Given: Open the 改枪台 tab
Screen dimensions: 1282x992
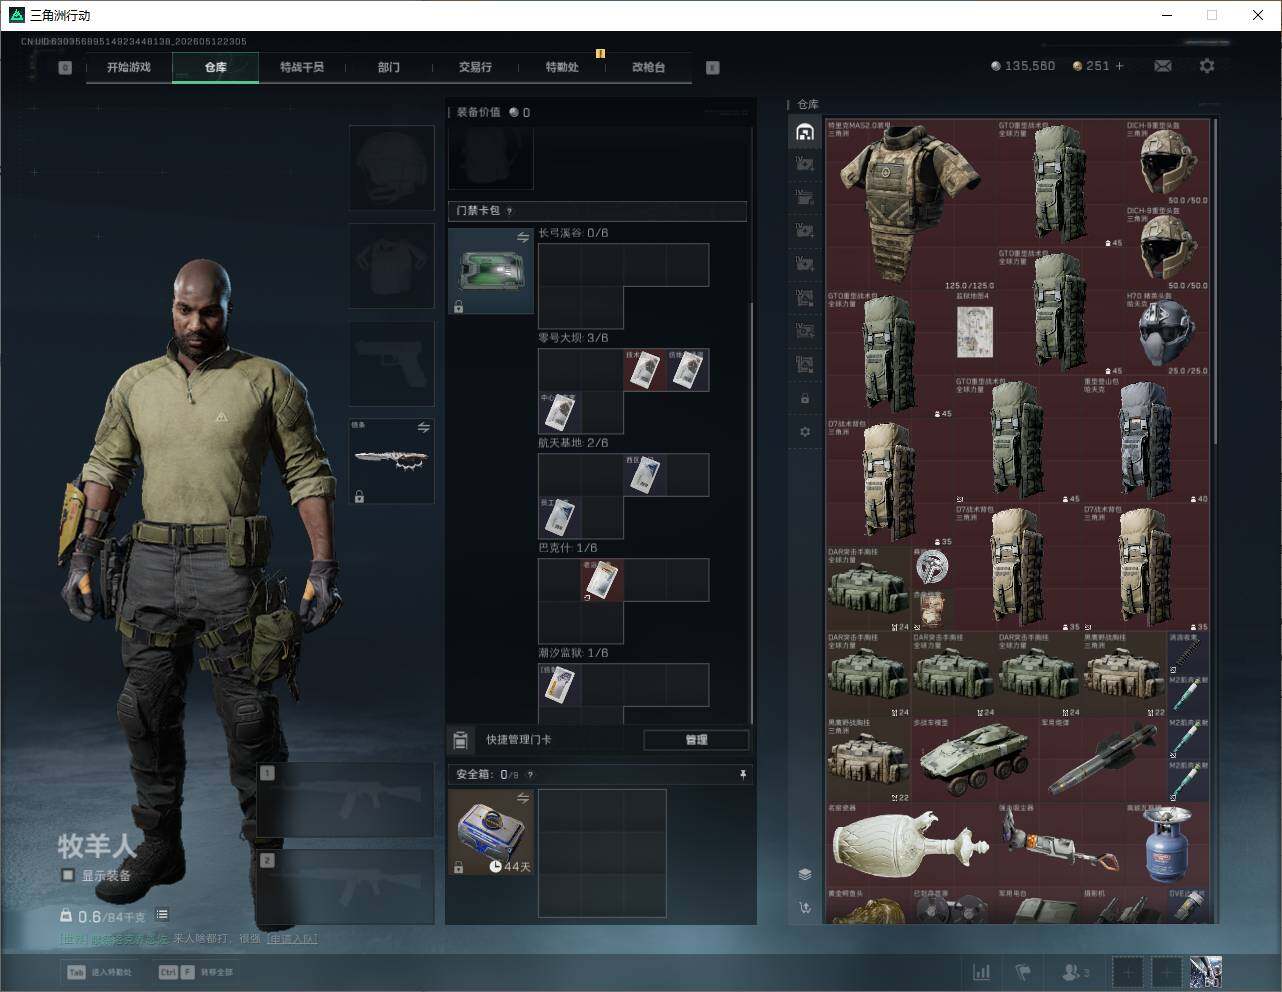Looking at the screenshot, I should (648, 68).
